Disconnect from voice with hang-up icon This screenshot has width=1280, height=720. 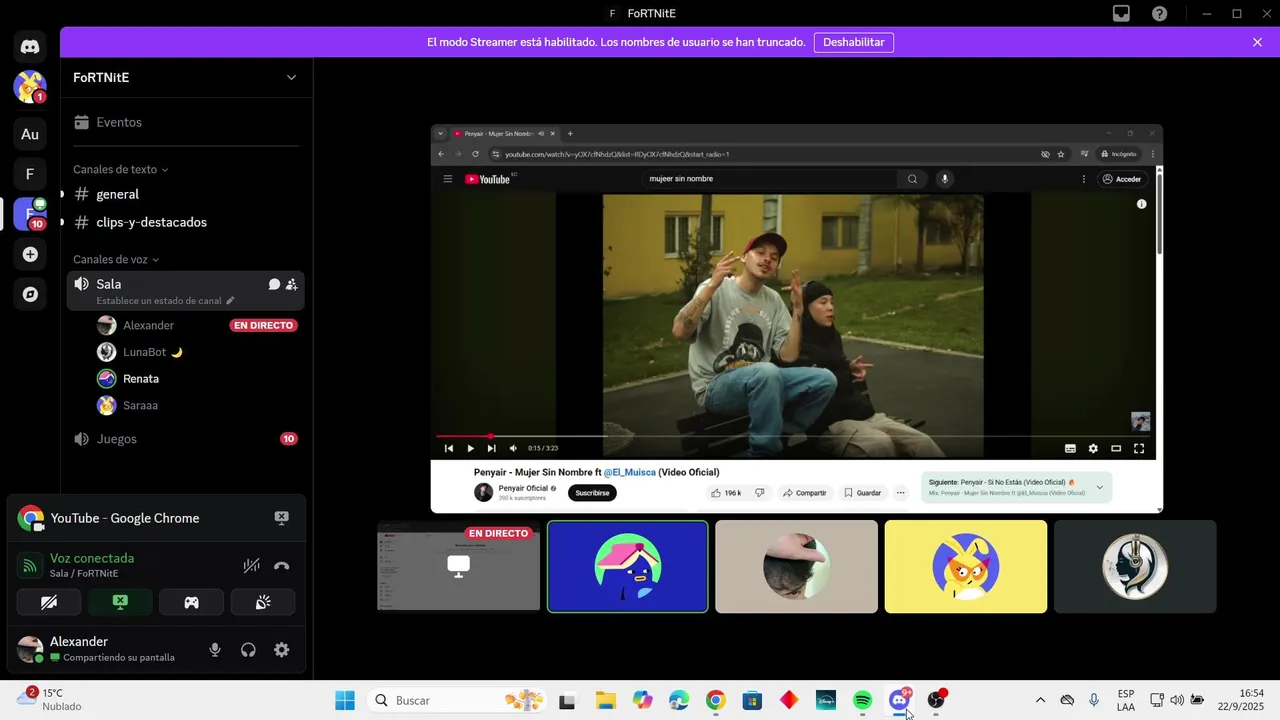click(282, 566)
